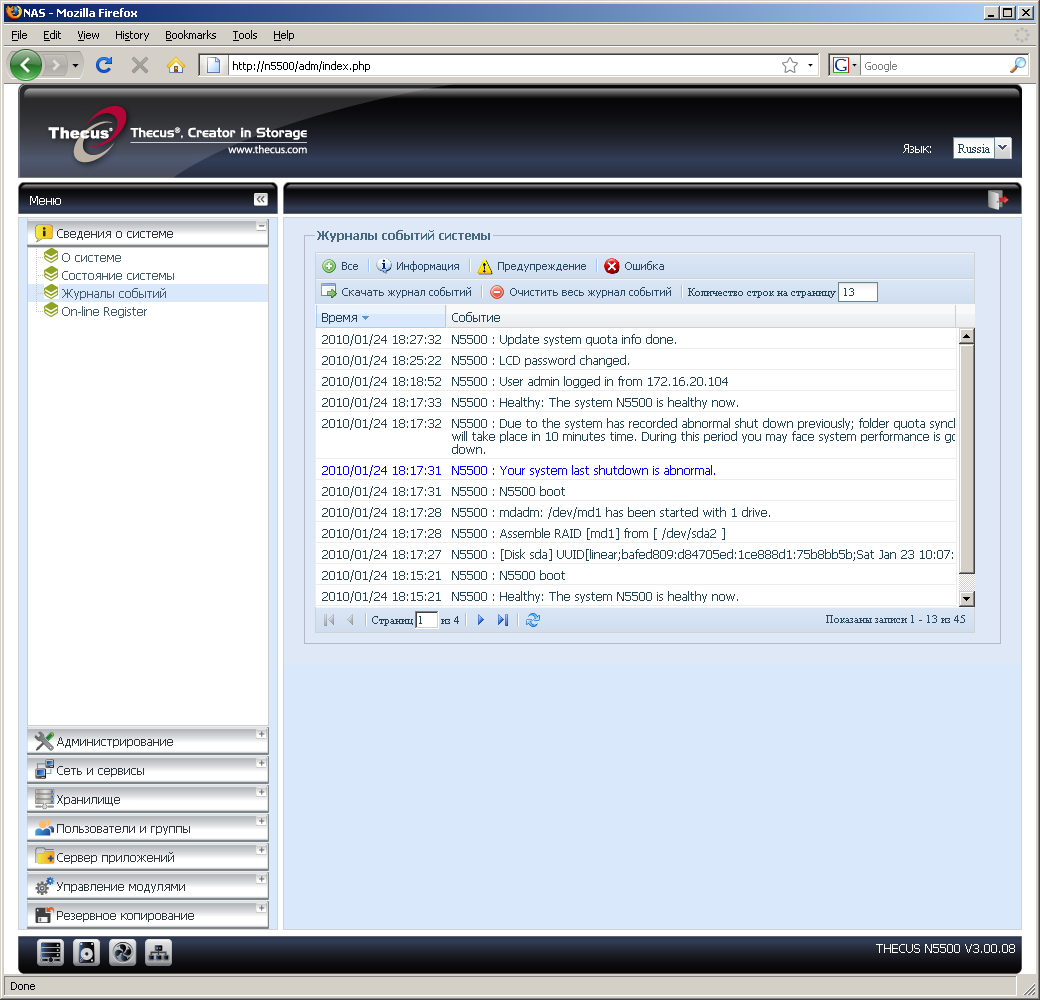This screenshot has width=1040, height=1000.
Task: Click the log scrollbar up arrow
Action: (966, 336)
